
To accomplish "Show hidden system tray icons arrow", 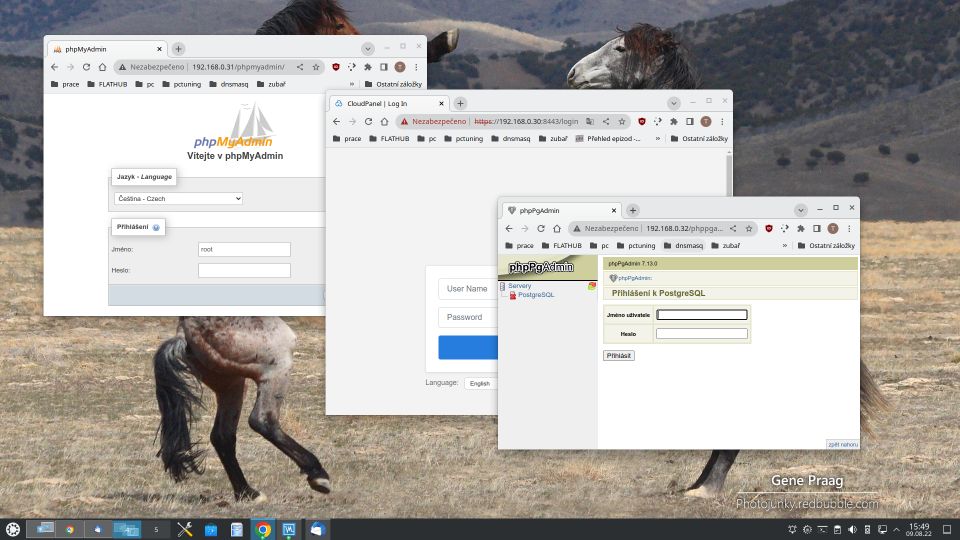I will [x=896, y=529].
